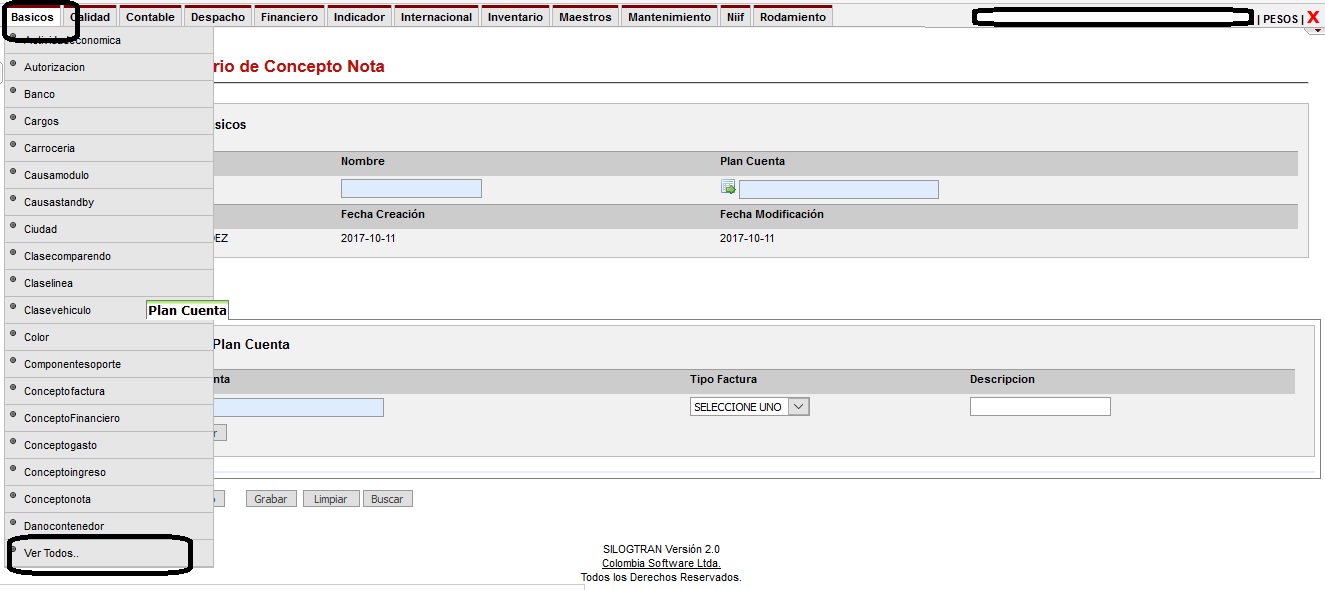
Task: Choose Ciudad in the dropdown menu
Action: point(41,229)
